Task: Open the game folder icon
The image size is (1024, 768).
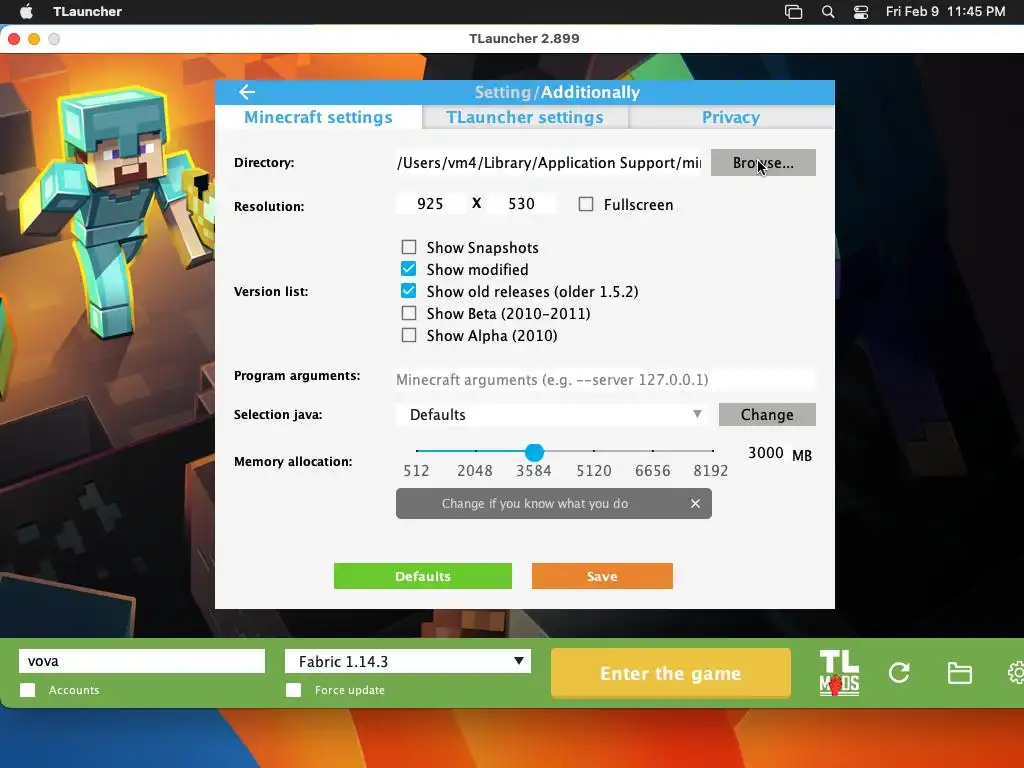Action: [x=959, y=673]
